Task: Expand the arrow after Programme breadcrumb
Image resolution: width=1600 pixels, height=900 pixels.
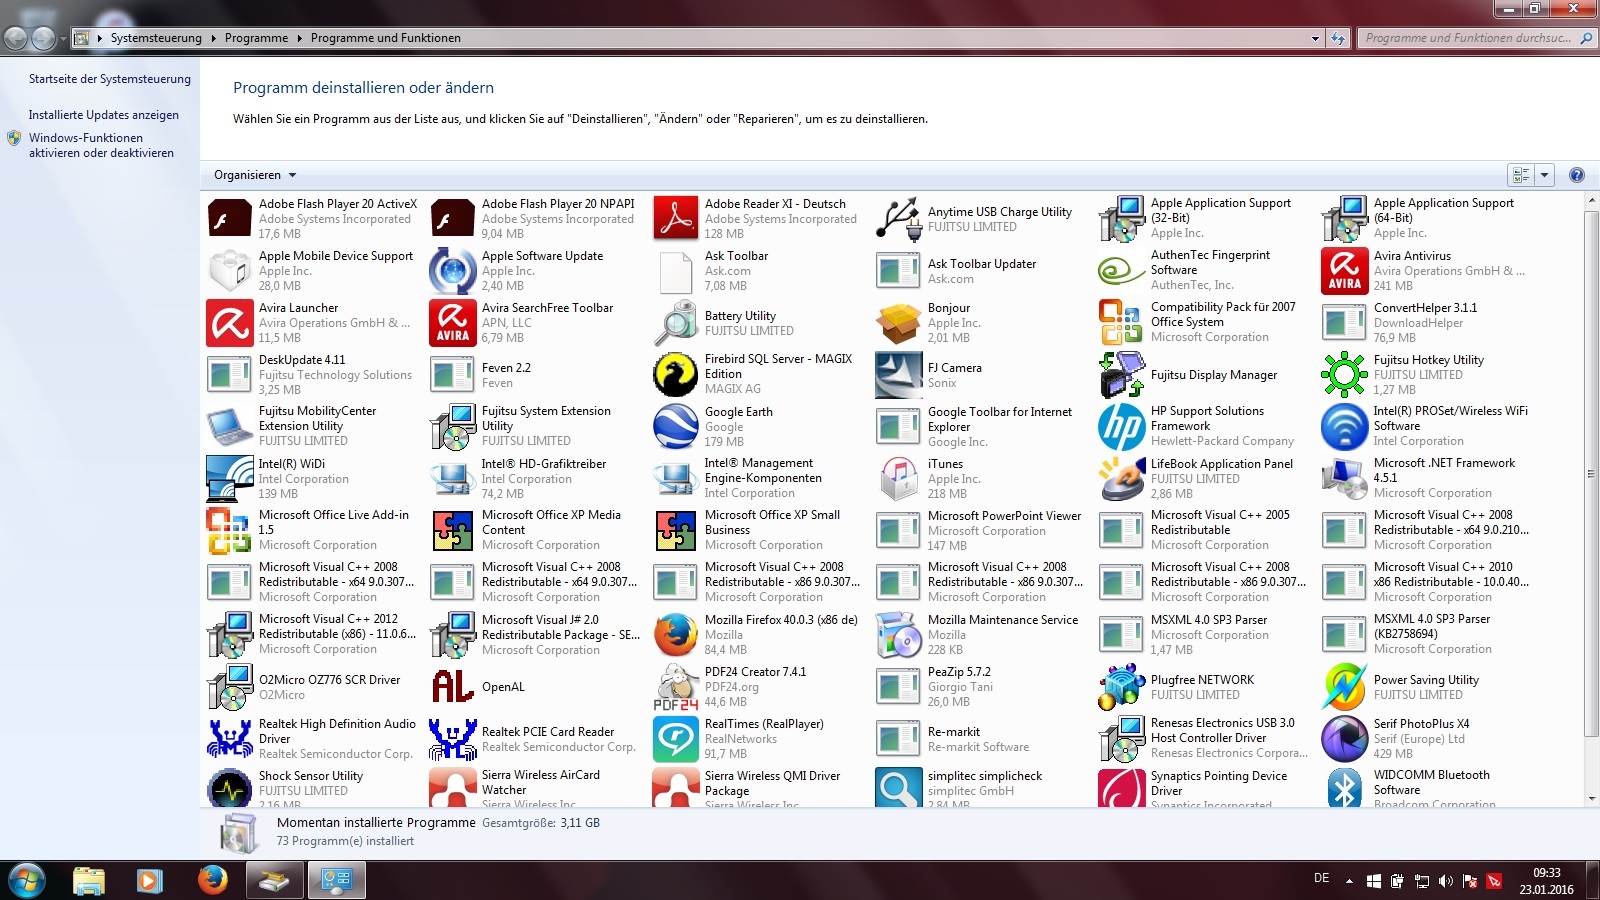Action: (x=299, y=38)
